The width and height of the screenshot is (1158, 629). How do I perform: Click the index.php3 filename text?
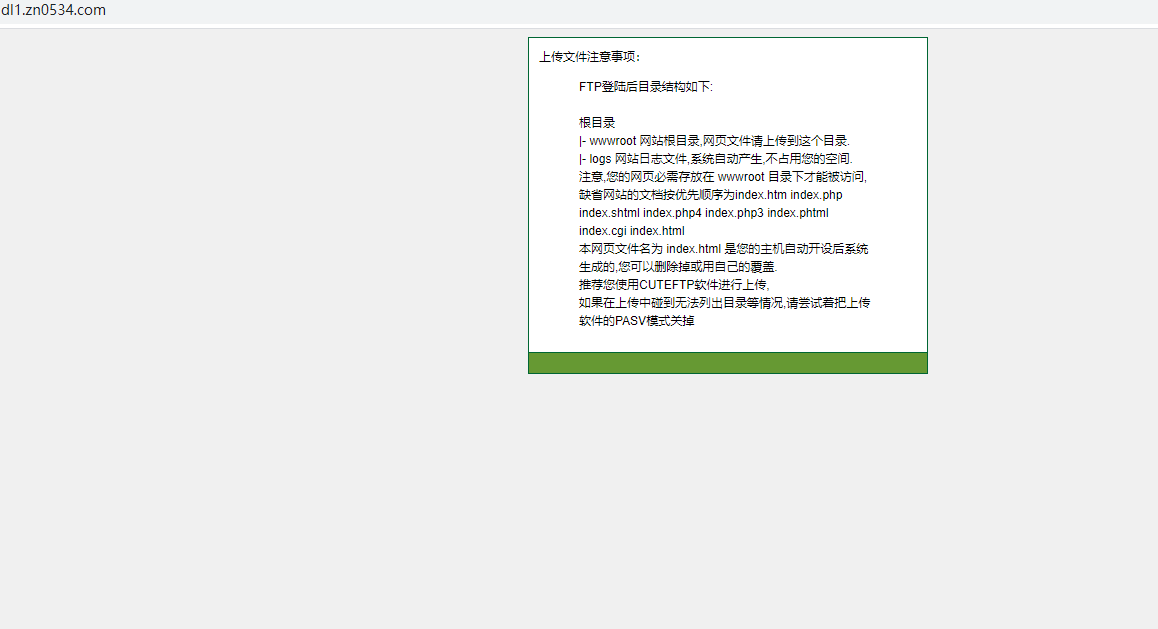(x=734, y=213)
